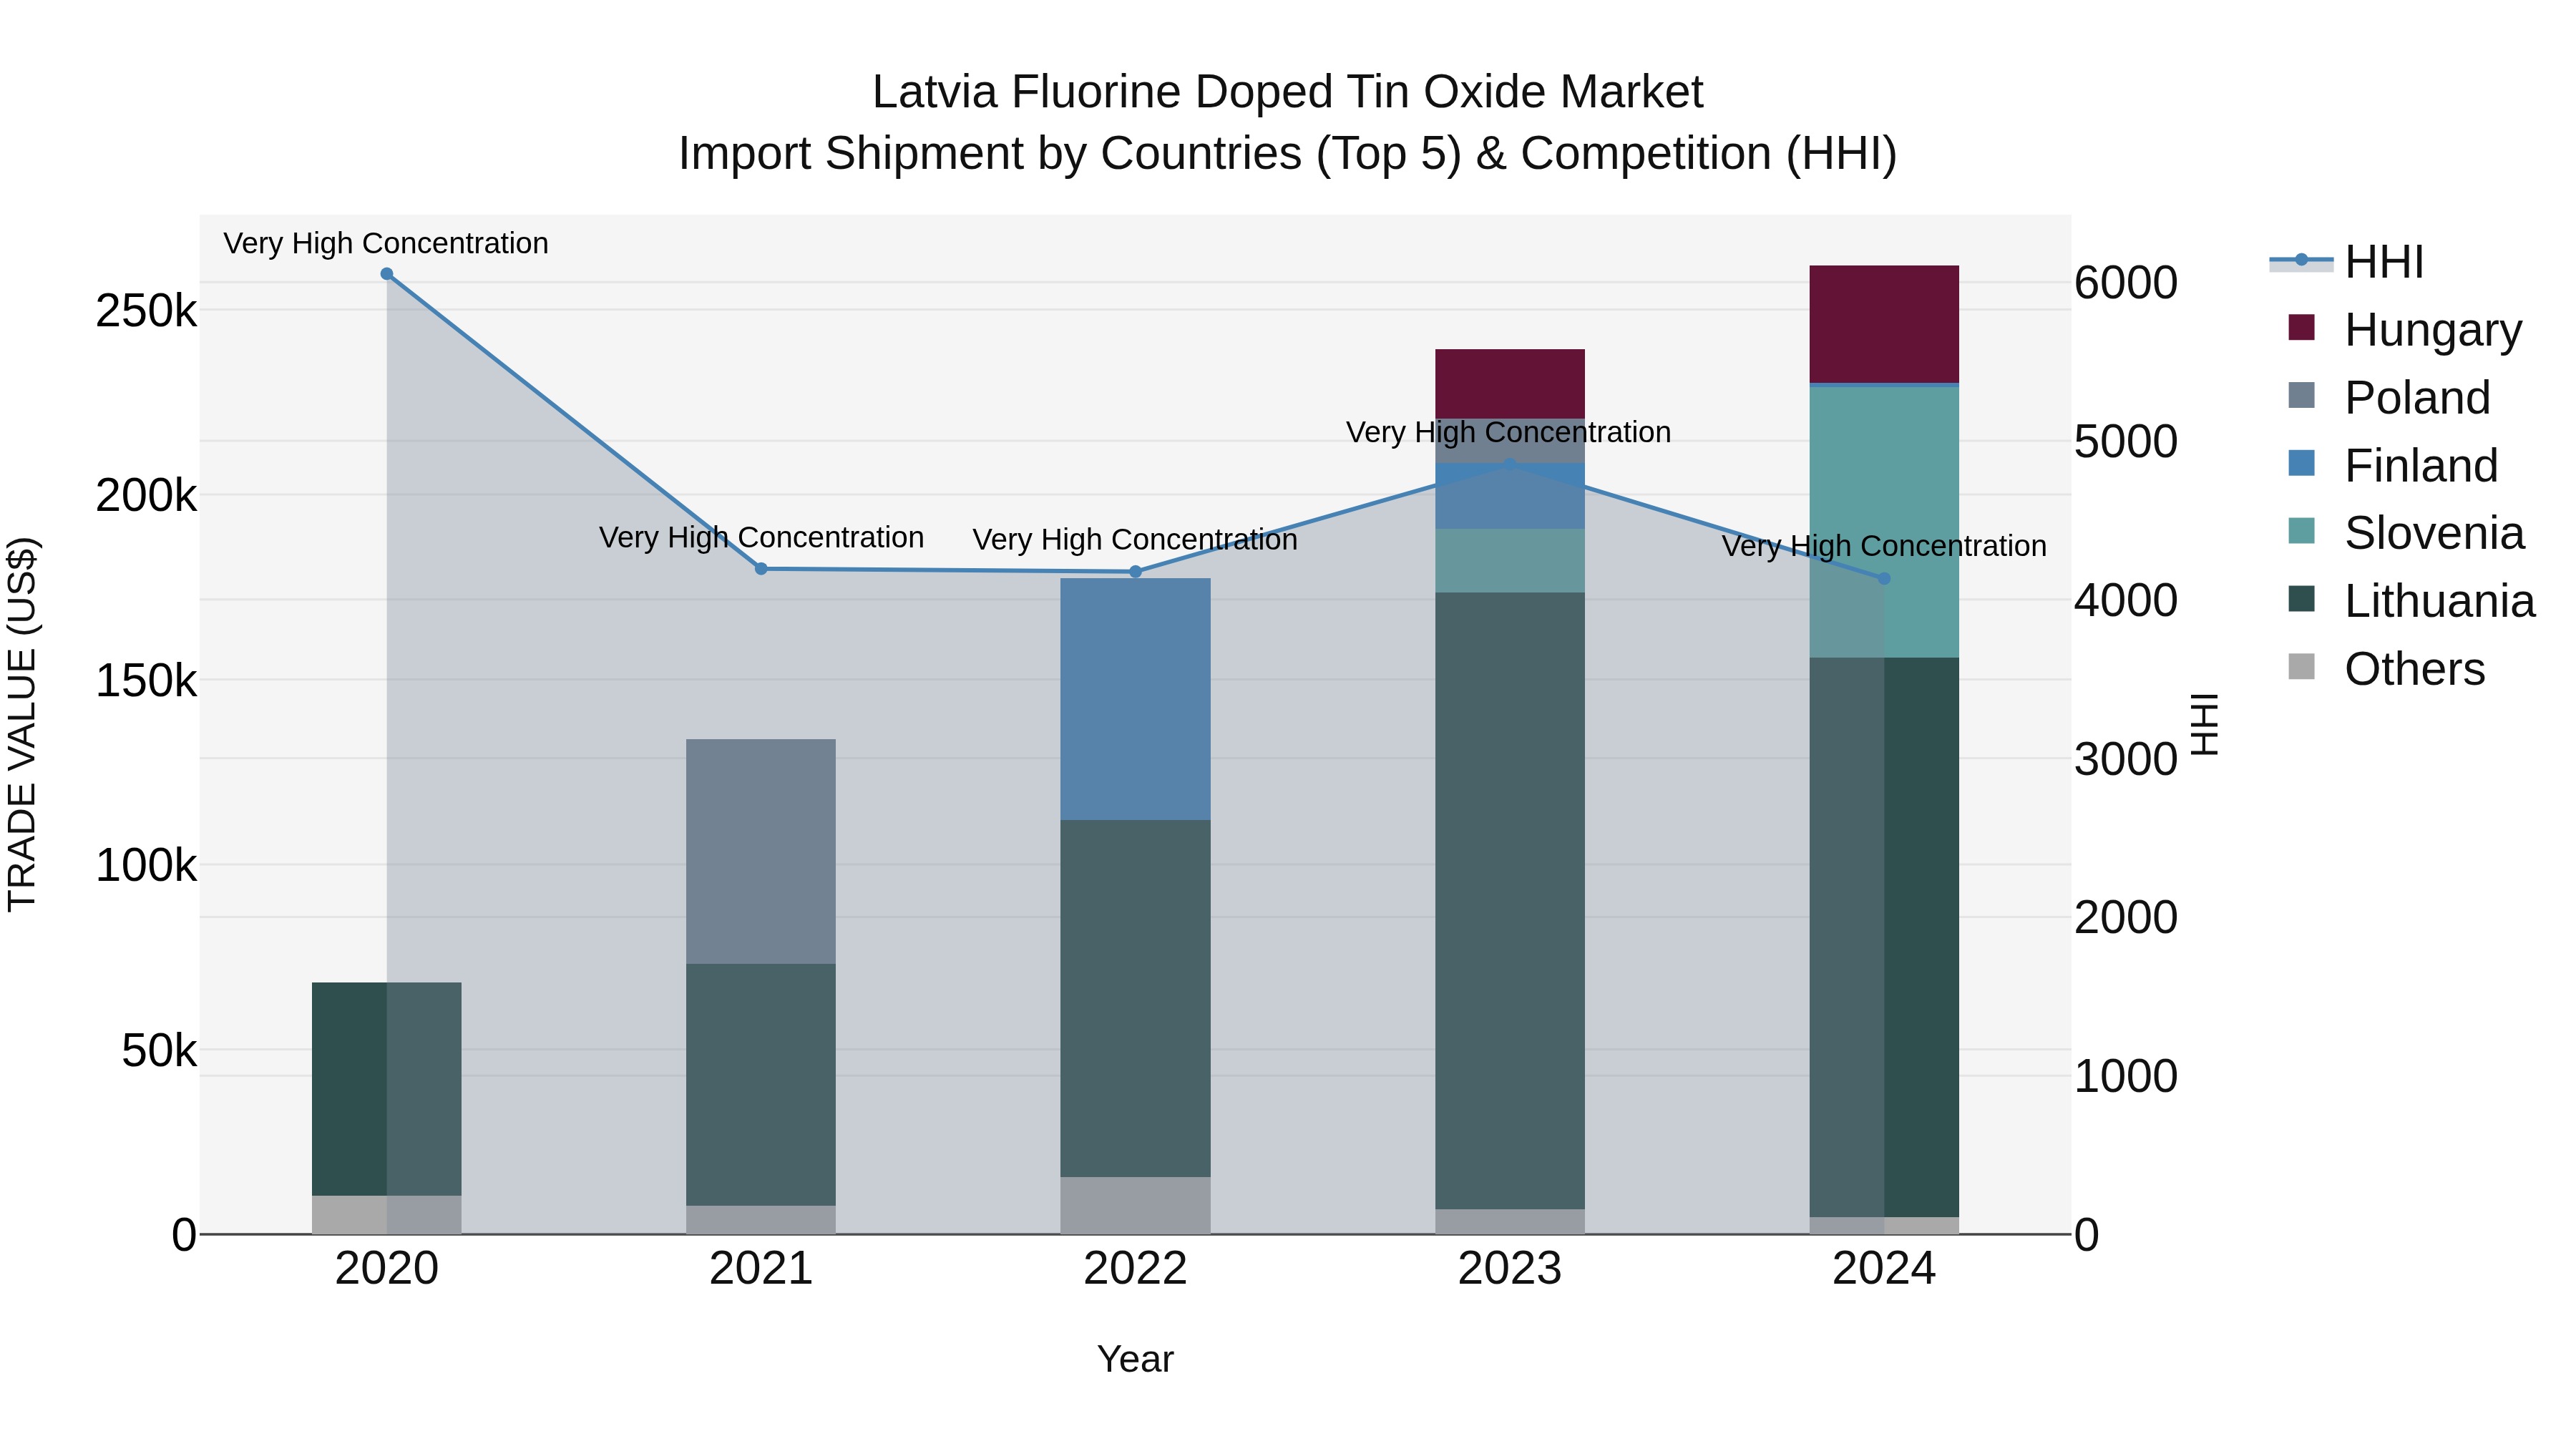Click the Others grey legend swatch
This screenshot has height=1449, width=2576.
tap(2301, 667)
